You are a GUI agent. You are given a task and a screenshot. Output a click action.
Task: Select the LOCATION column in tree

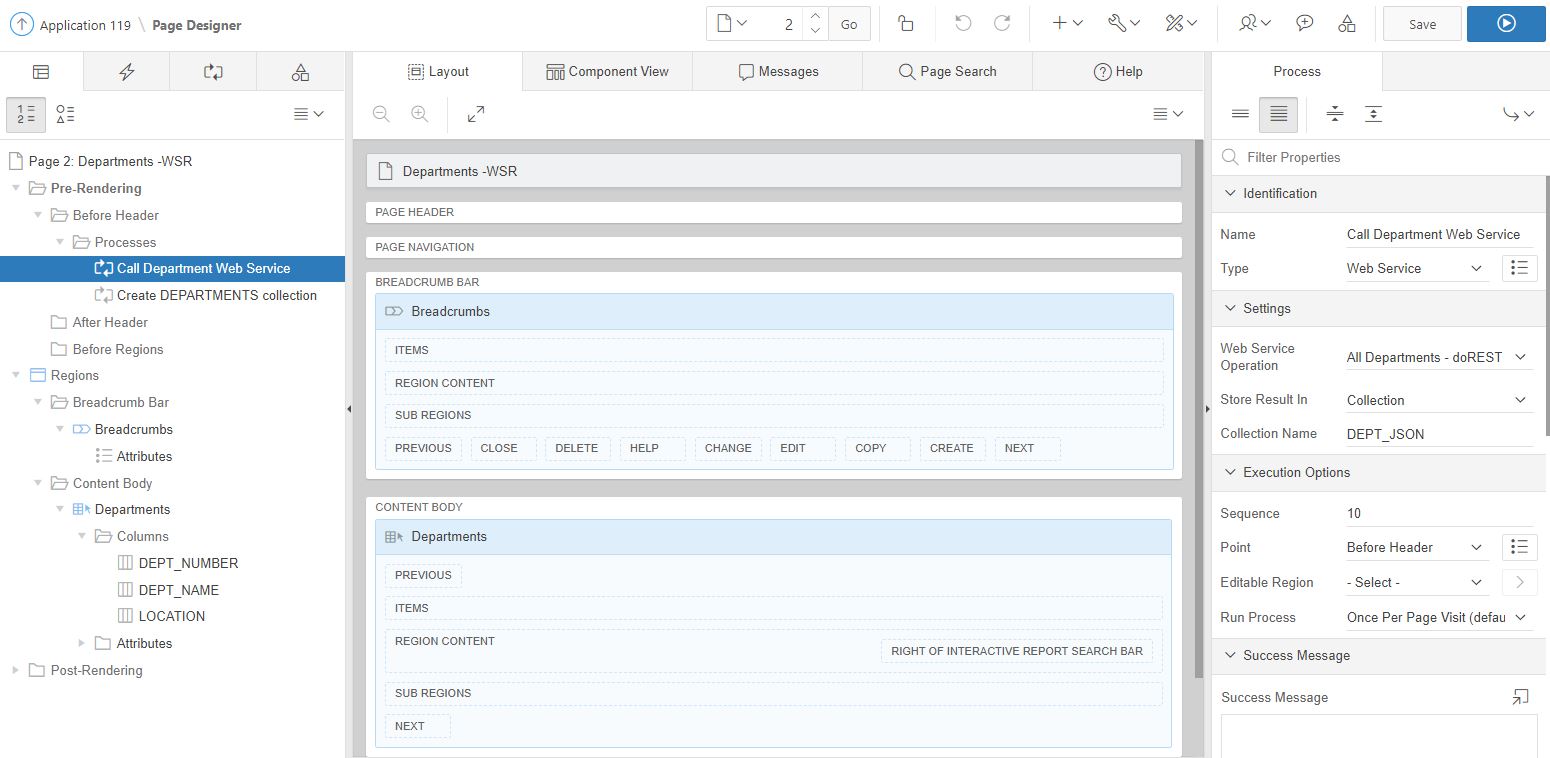pyautogui.click(x=172, y=616)
